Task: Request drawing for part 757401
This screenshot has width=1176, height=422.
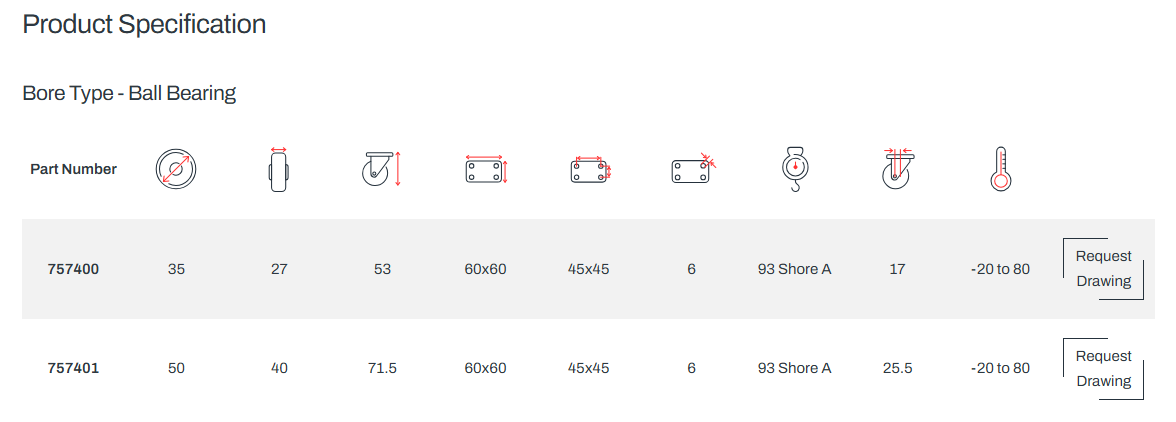Action: pyautogui.click(x=1103, y=368)
